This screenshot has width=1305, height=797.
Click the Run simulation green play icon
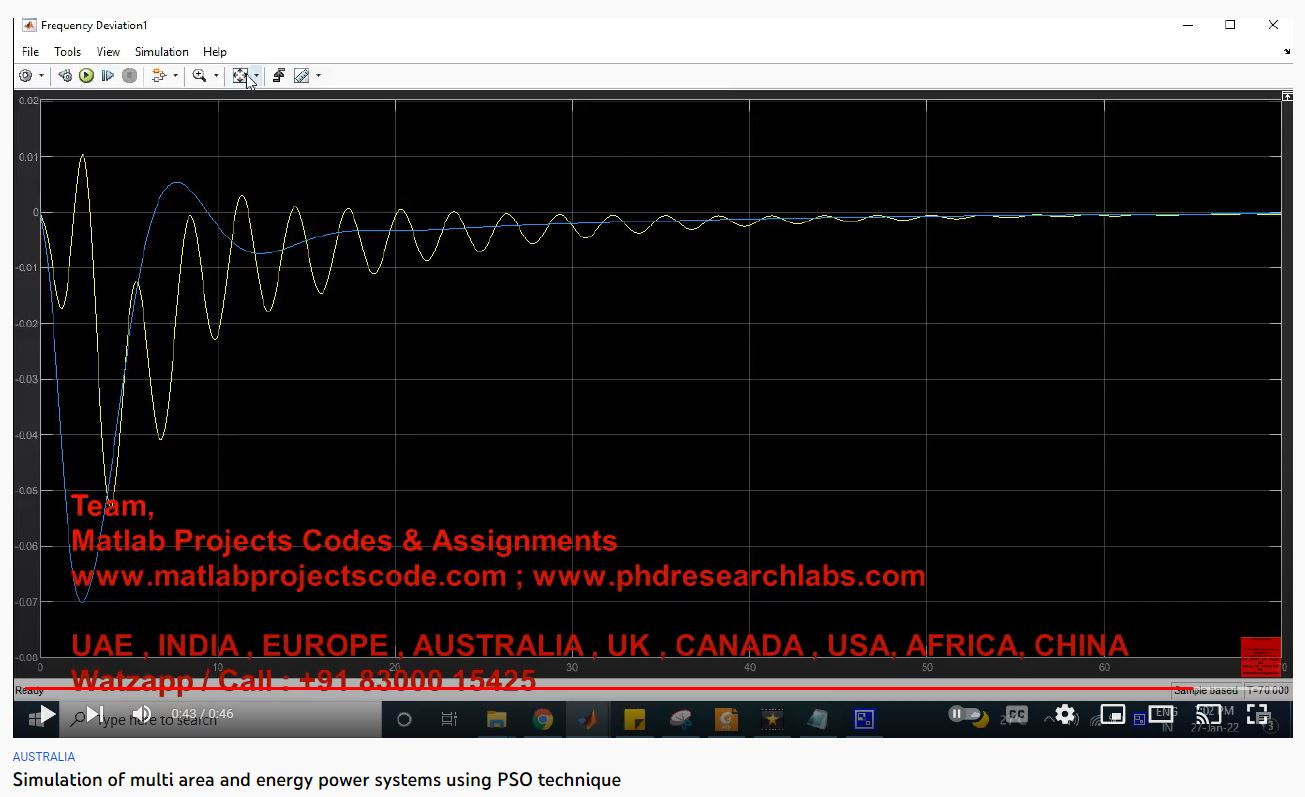tap(87, 76)
